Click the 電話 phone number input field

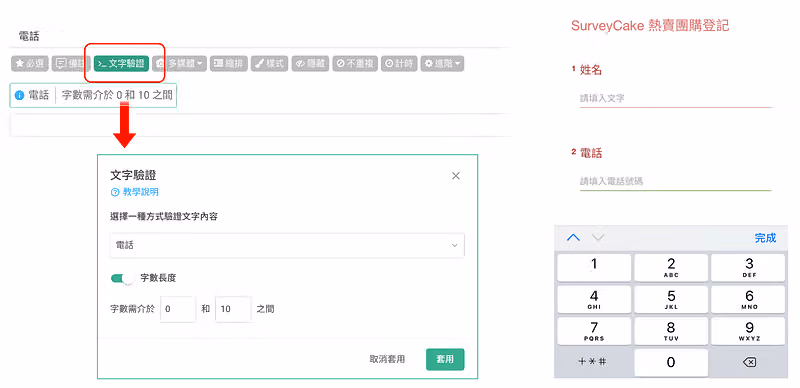(676, 181)
